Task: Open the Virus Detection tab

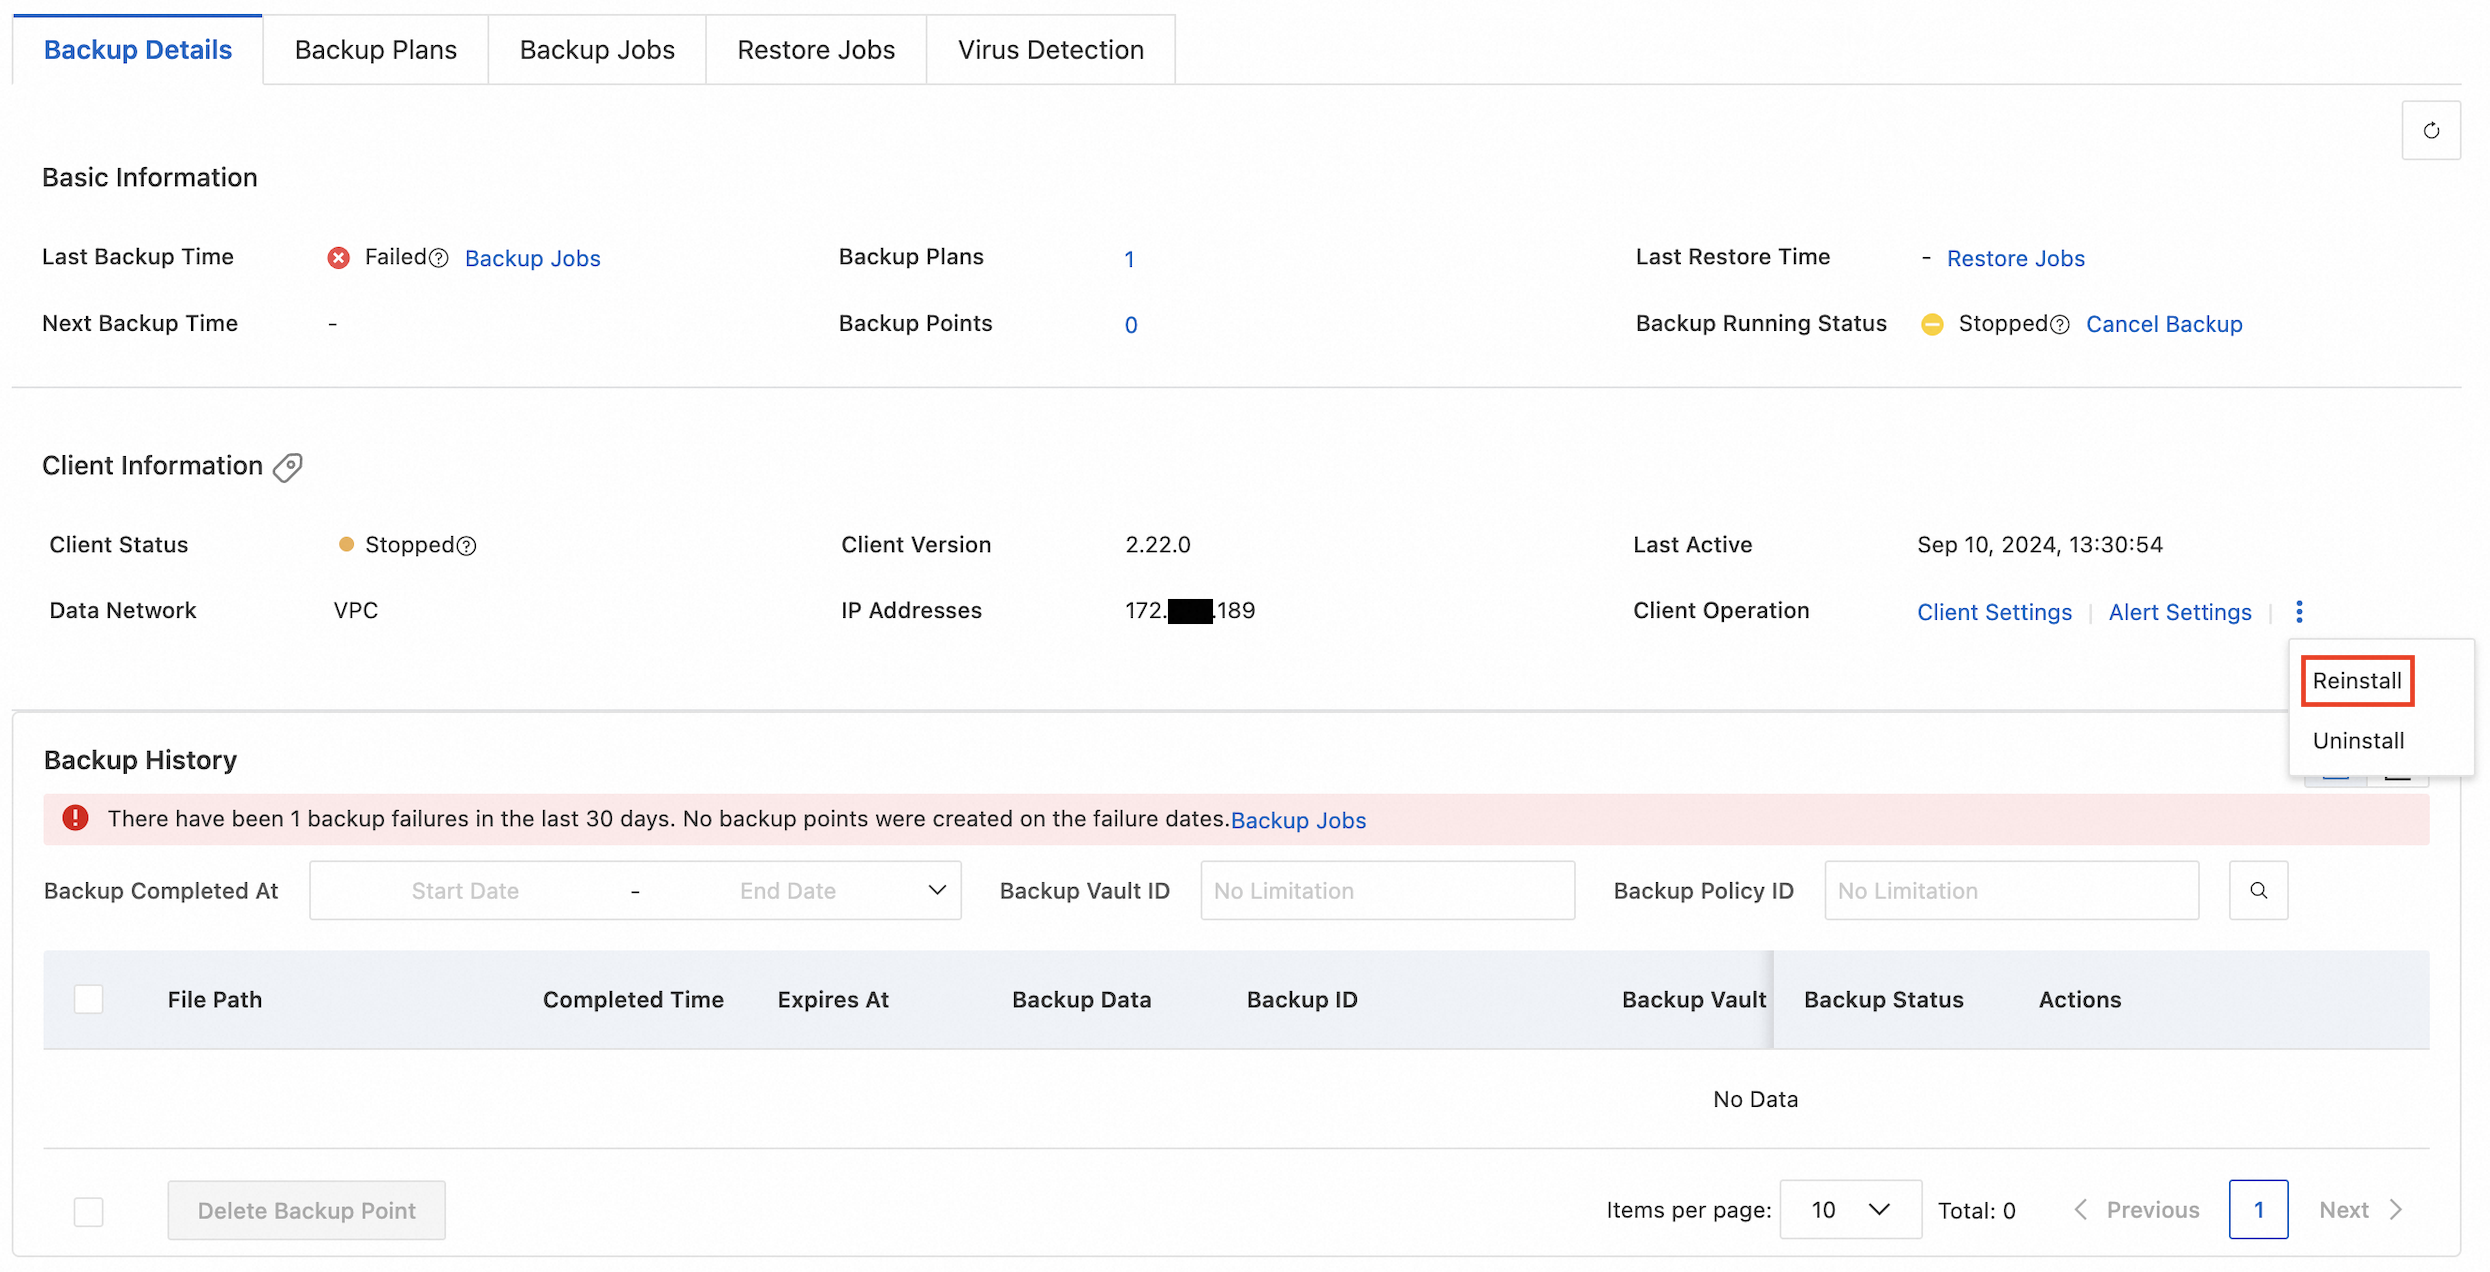Action: [x=1051, y=50]
